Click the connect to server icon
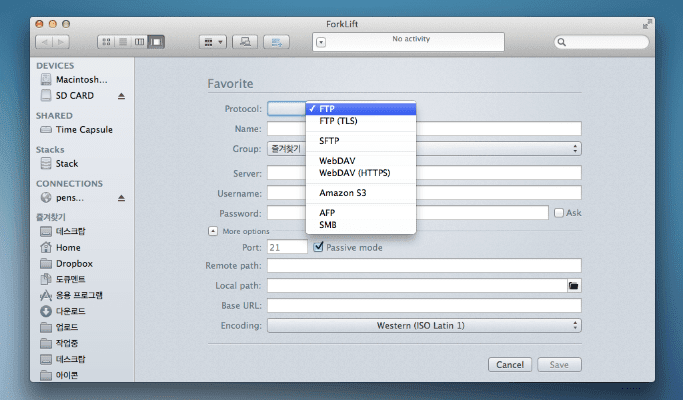The image size is (683, 400). coord(245,42)
